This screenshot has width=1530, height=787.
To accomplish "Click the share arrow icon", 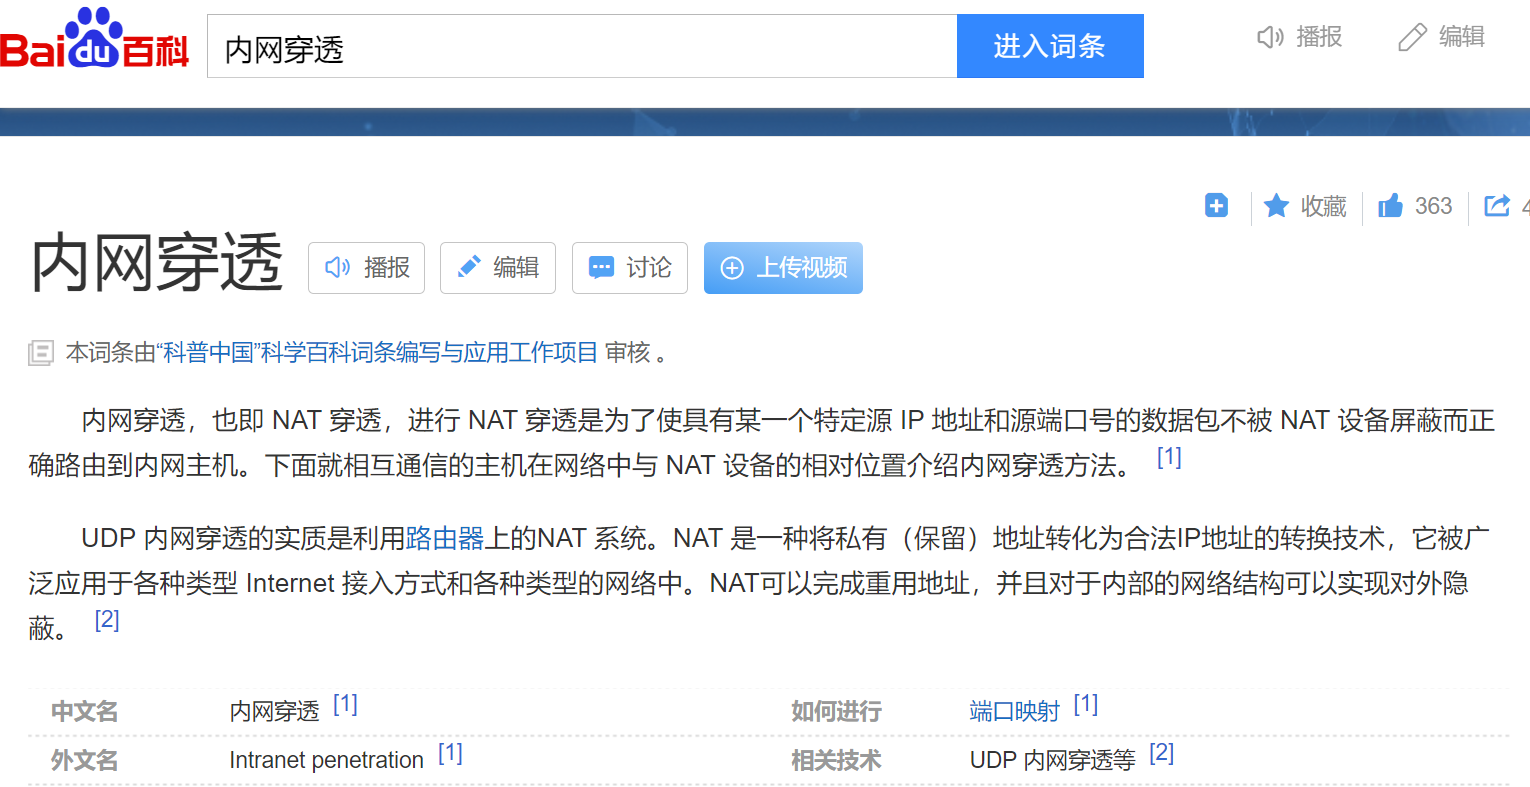I will [1497, 206].
